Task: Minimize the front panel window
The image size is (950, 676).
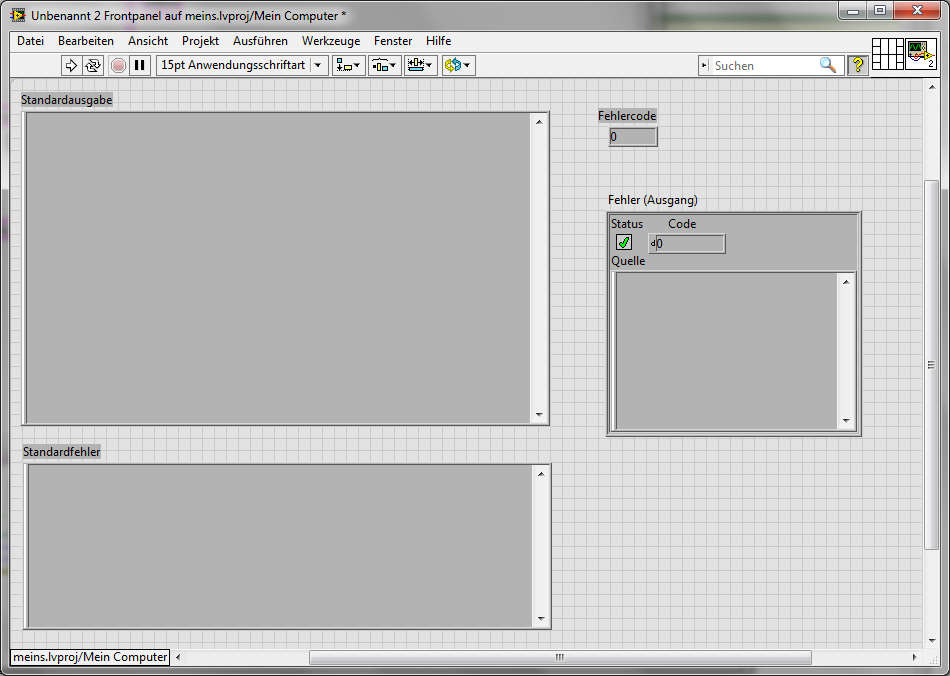Action: click(853, 10)
